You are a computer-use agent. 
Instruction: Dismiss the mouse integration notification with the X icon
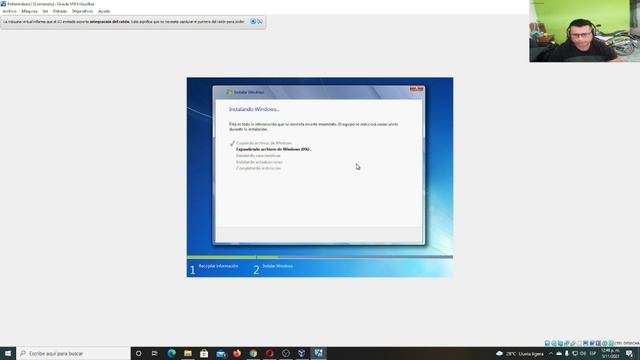point(253,21)
